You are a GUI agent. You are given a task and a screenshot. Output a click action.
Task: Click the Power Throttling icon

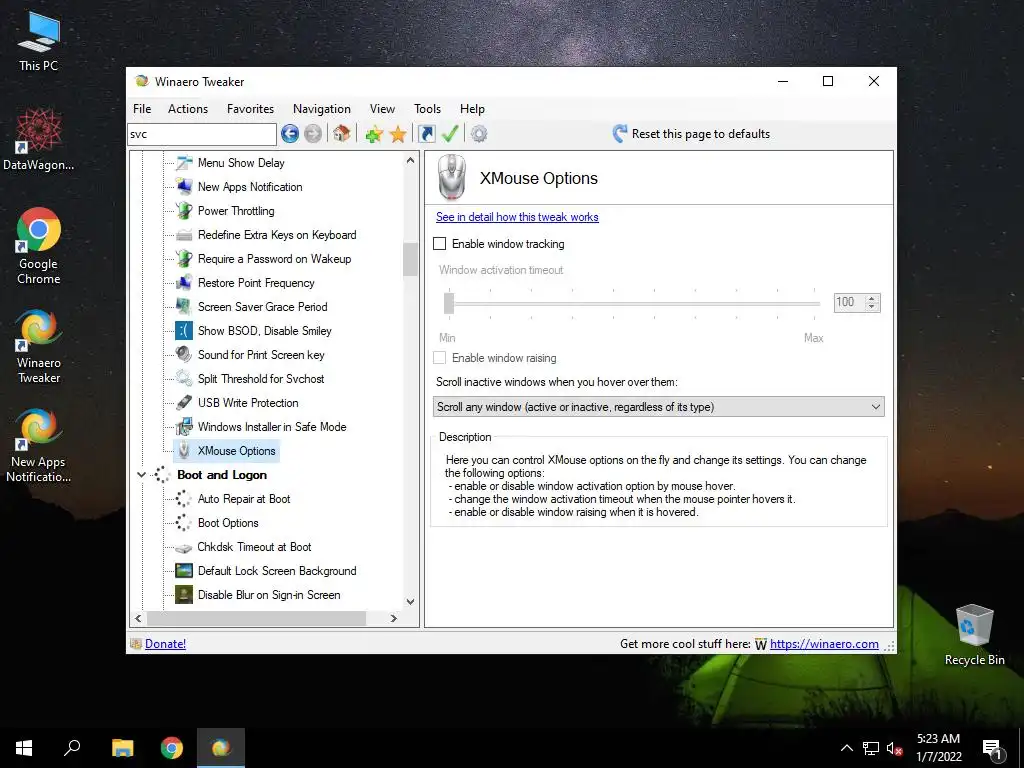coord(184,211)
